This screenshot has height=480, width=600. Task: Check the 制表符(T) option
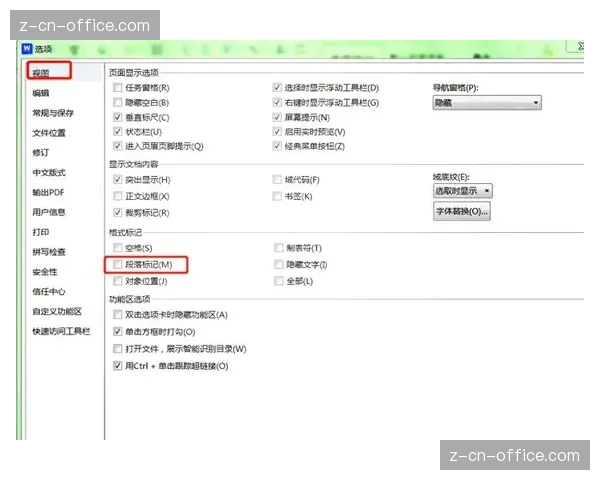coord(279,248)
